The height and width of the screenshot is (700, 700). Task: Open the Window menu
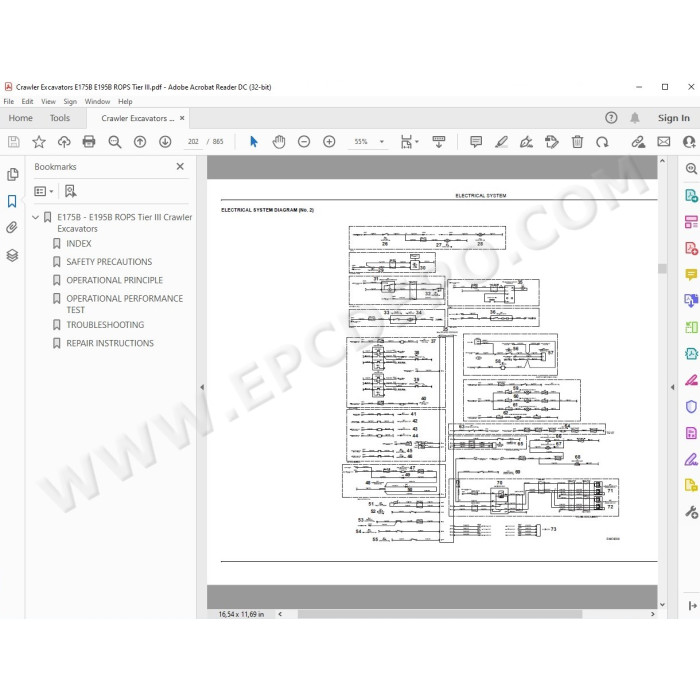[x=97, y=102]
